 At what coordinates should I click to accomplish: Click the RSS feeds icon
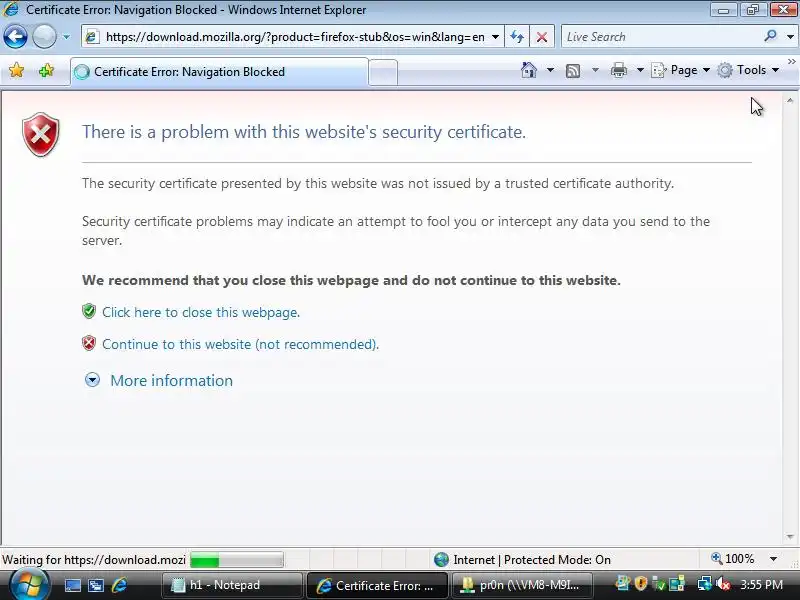click(x=573, y=70)
